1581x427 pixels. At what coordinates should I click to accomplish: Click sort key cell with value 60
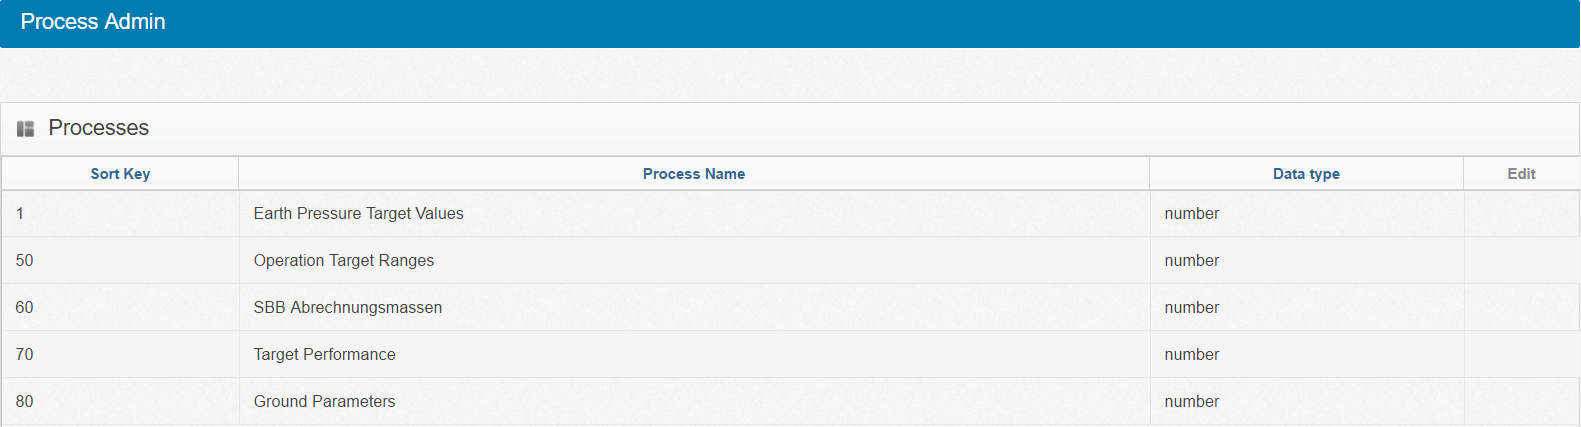(x=24, y=308)
